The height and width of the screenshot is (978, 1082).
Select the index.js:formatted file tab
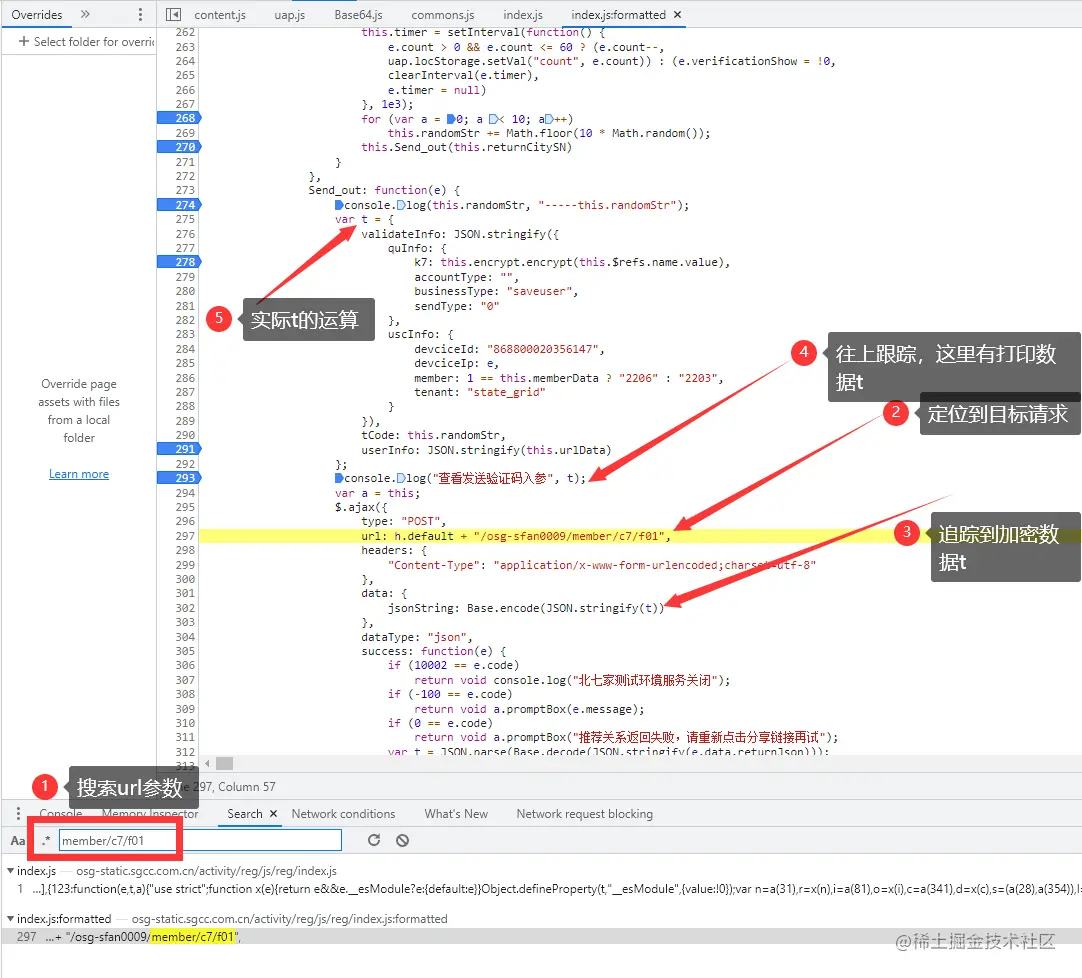click(x=618, y=14)
